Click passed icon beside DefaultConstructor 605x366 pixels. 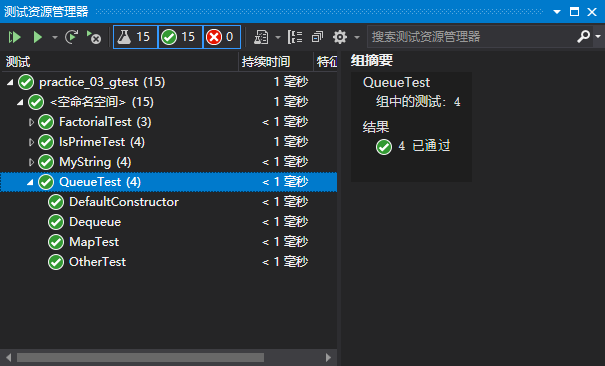click(x=56, y=202)
